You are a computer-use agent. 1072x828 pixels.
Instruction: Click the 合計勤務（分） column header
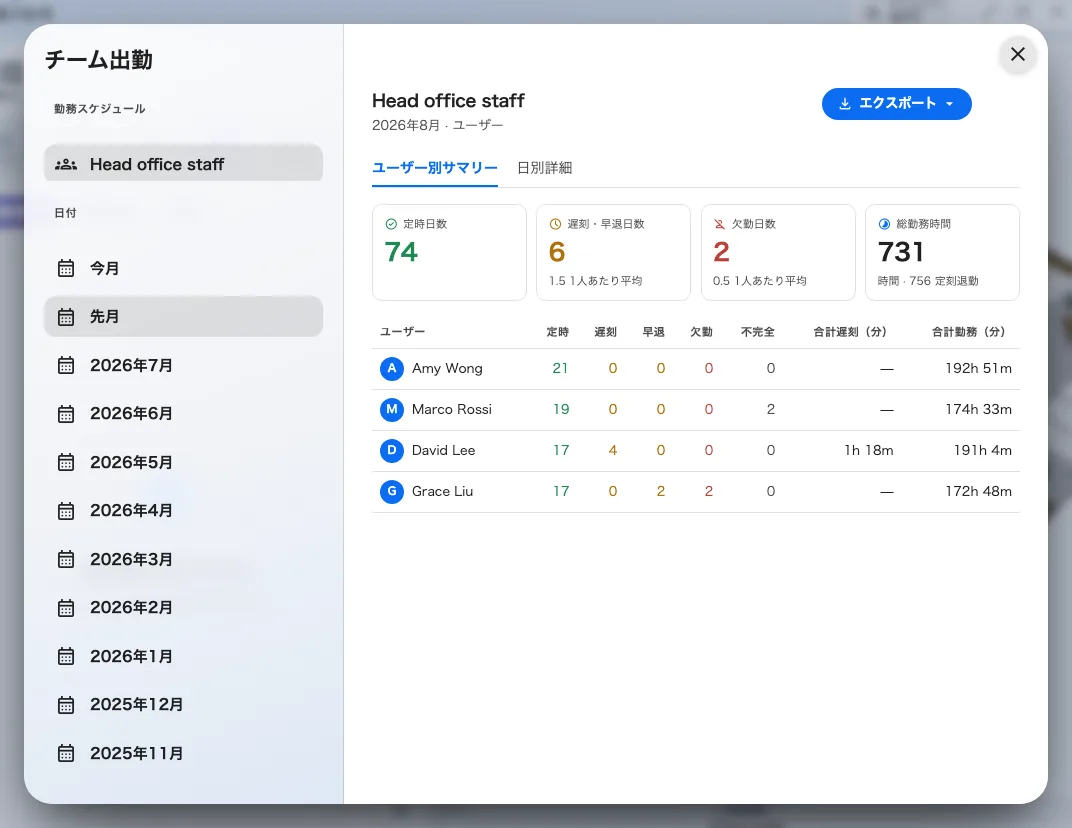pos(969,332)
